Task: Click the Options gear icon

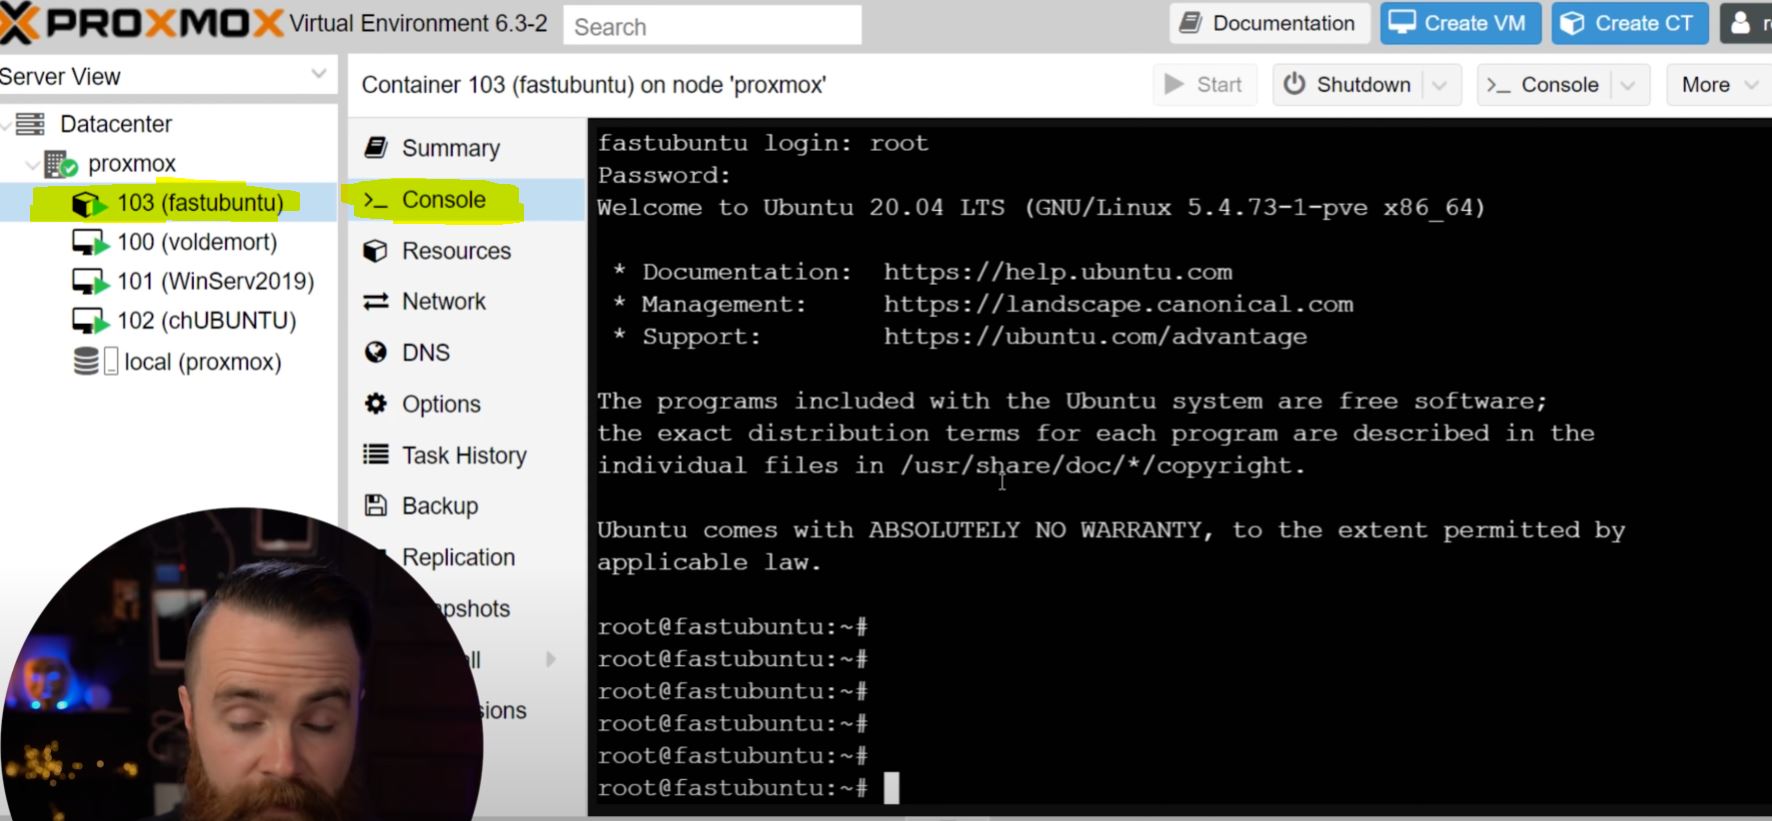Action: [x=376, y=404]
